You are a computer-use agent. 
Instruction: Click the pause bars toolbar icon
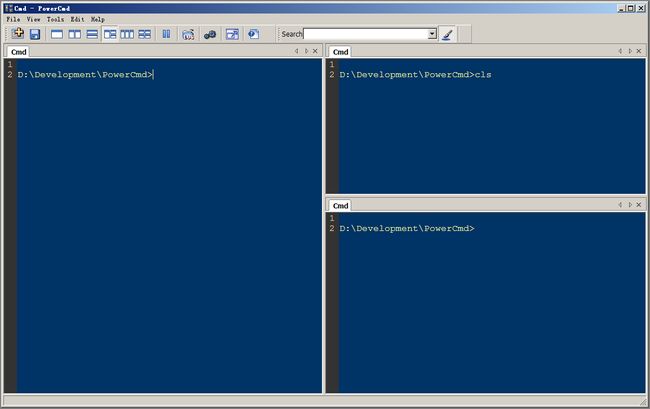[166, 34]
